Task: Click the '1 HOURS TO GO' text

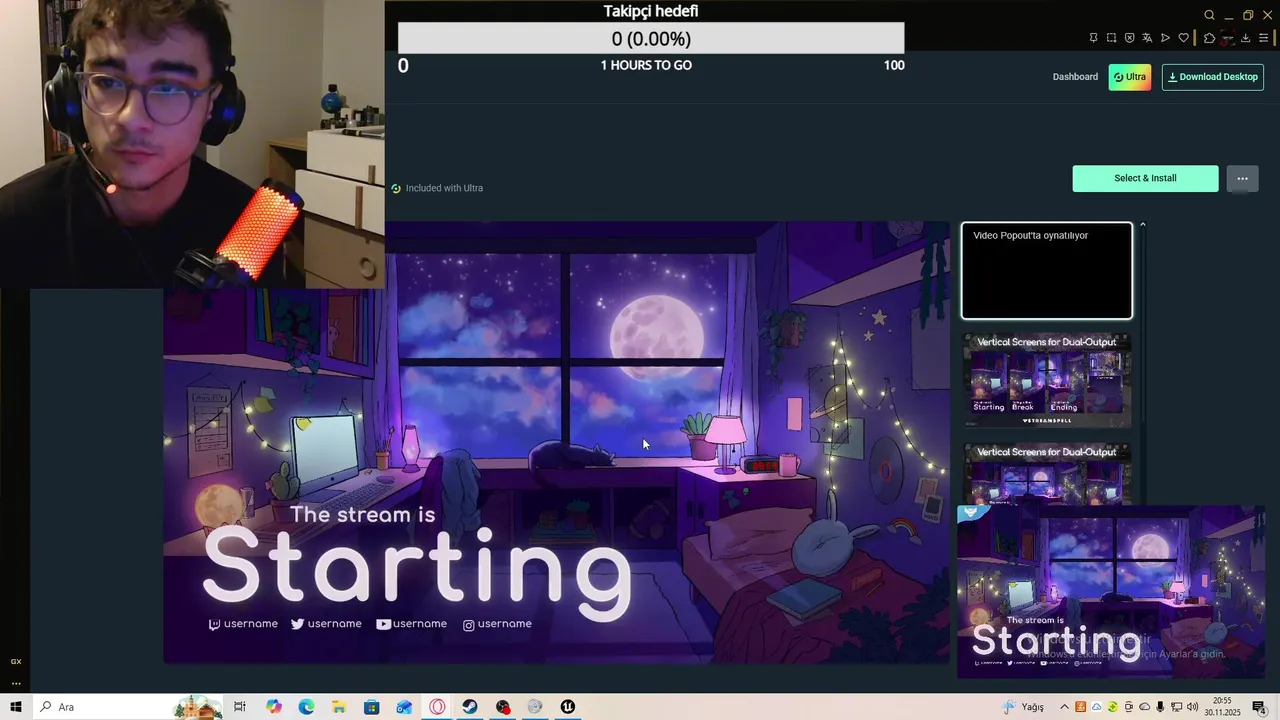Action: pos(646,65)
